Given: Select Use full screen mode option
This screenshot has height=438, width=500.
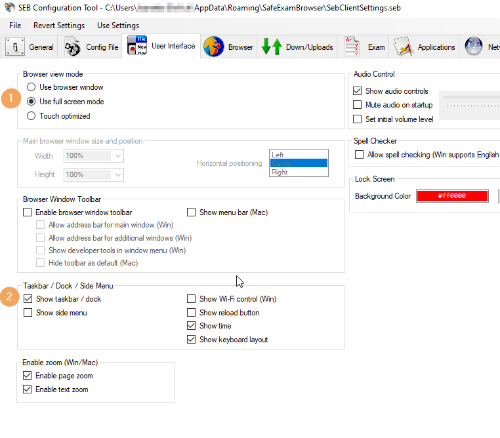Looking at the screenshot, I should pos(31,101).
